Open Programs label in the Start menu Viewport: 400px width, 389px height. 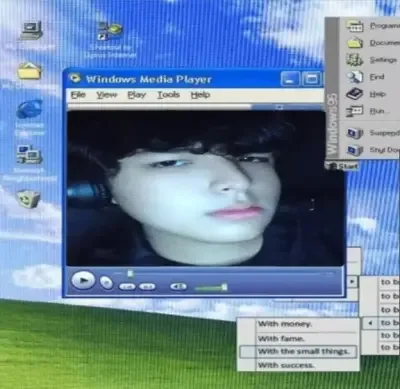pos(384,26)
